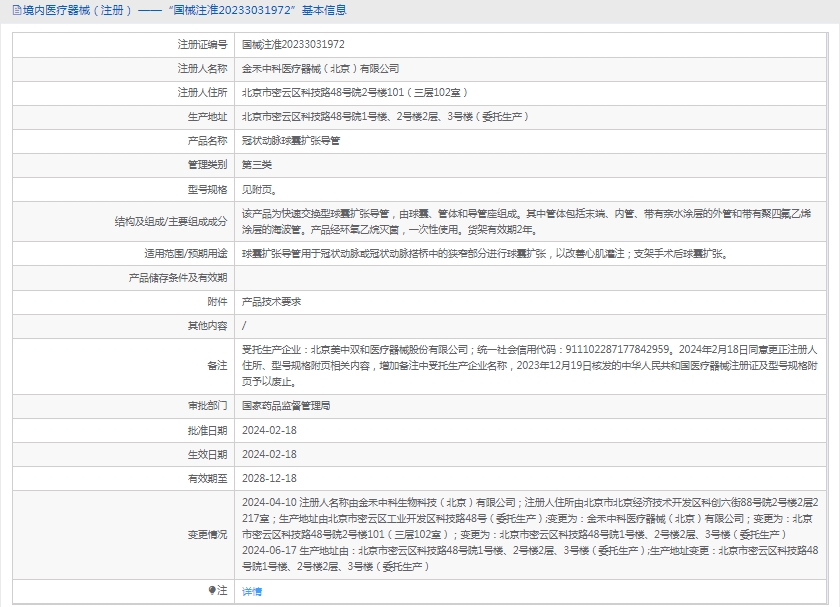The image size is (840, 607).
Task: Click registration number value 国械注准20233031972 in table
Action: pyautogui.click(x=293, y=45)
